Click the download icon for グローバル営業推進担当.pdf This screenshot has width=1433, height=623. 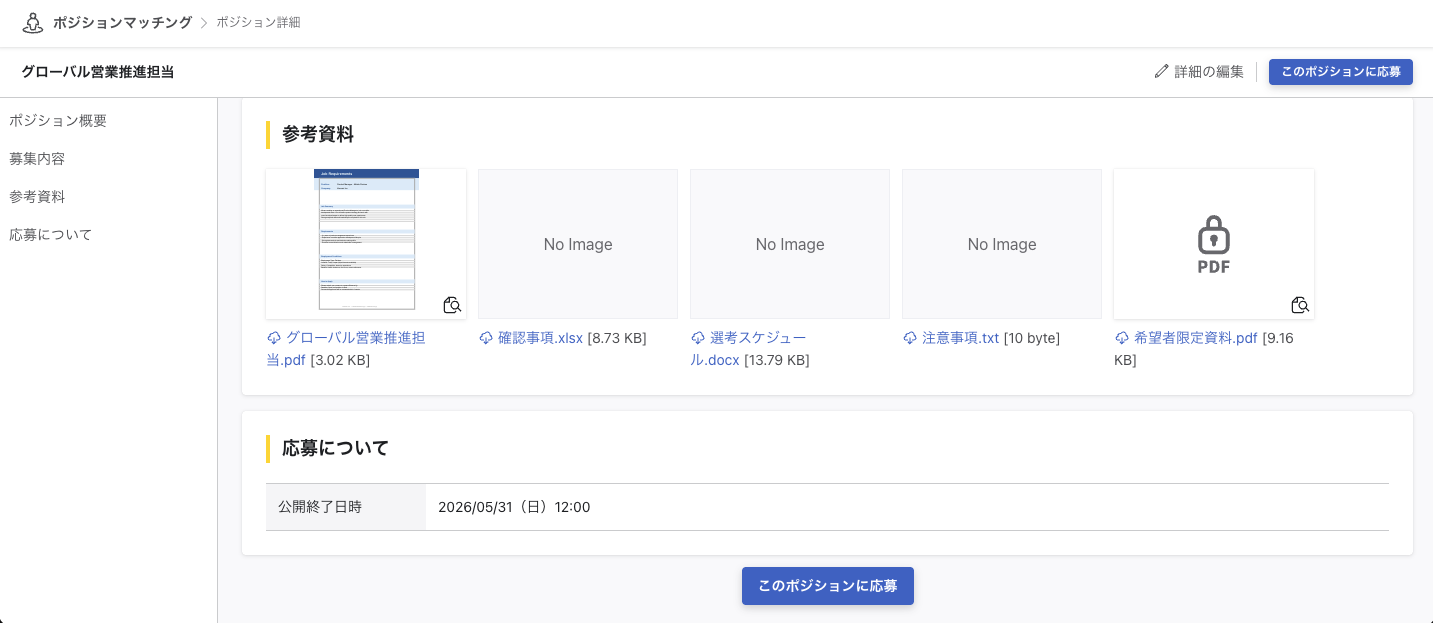pyautogui.click(x=274, y=338)
